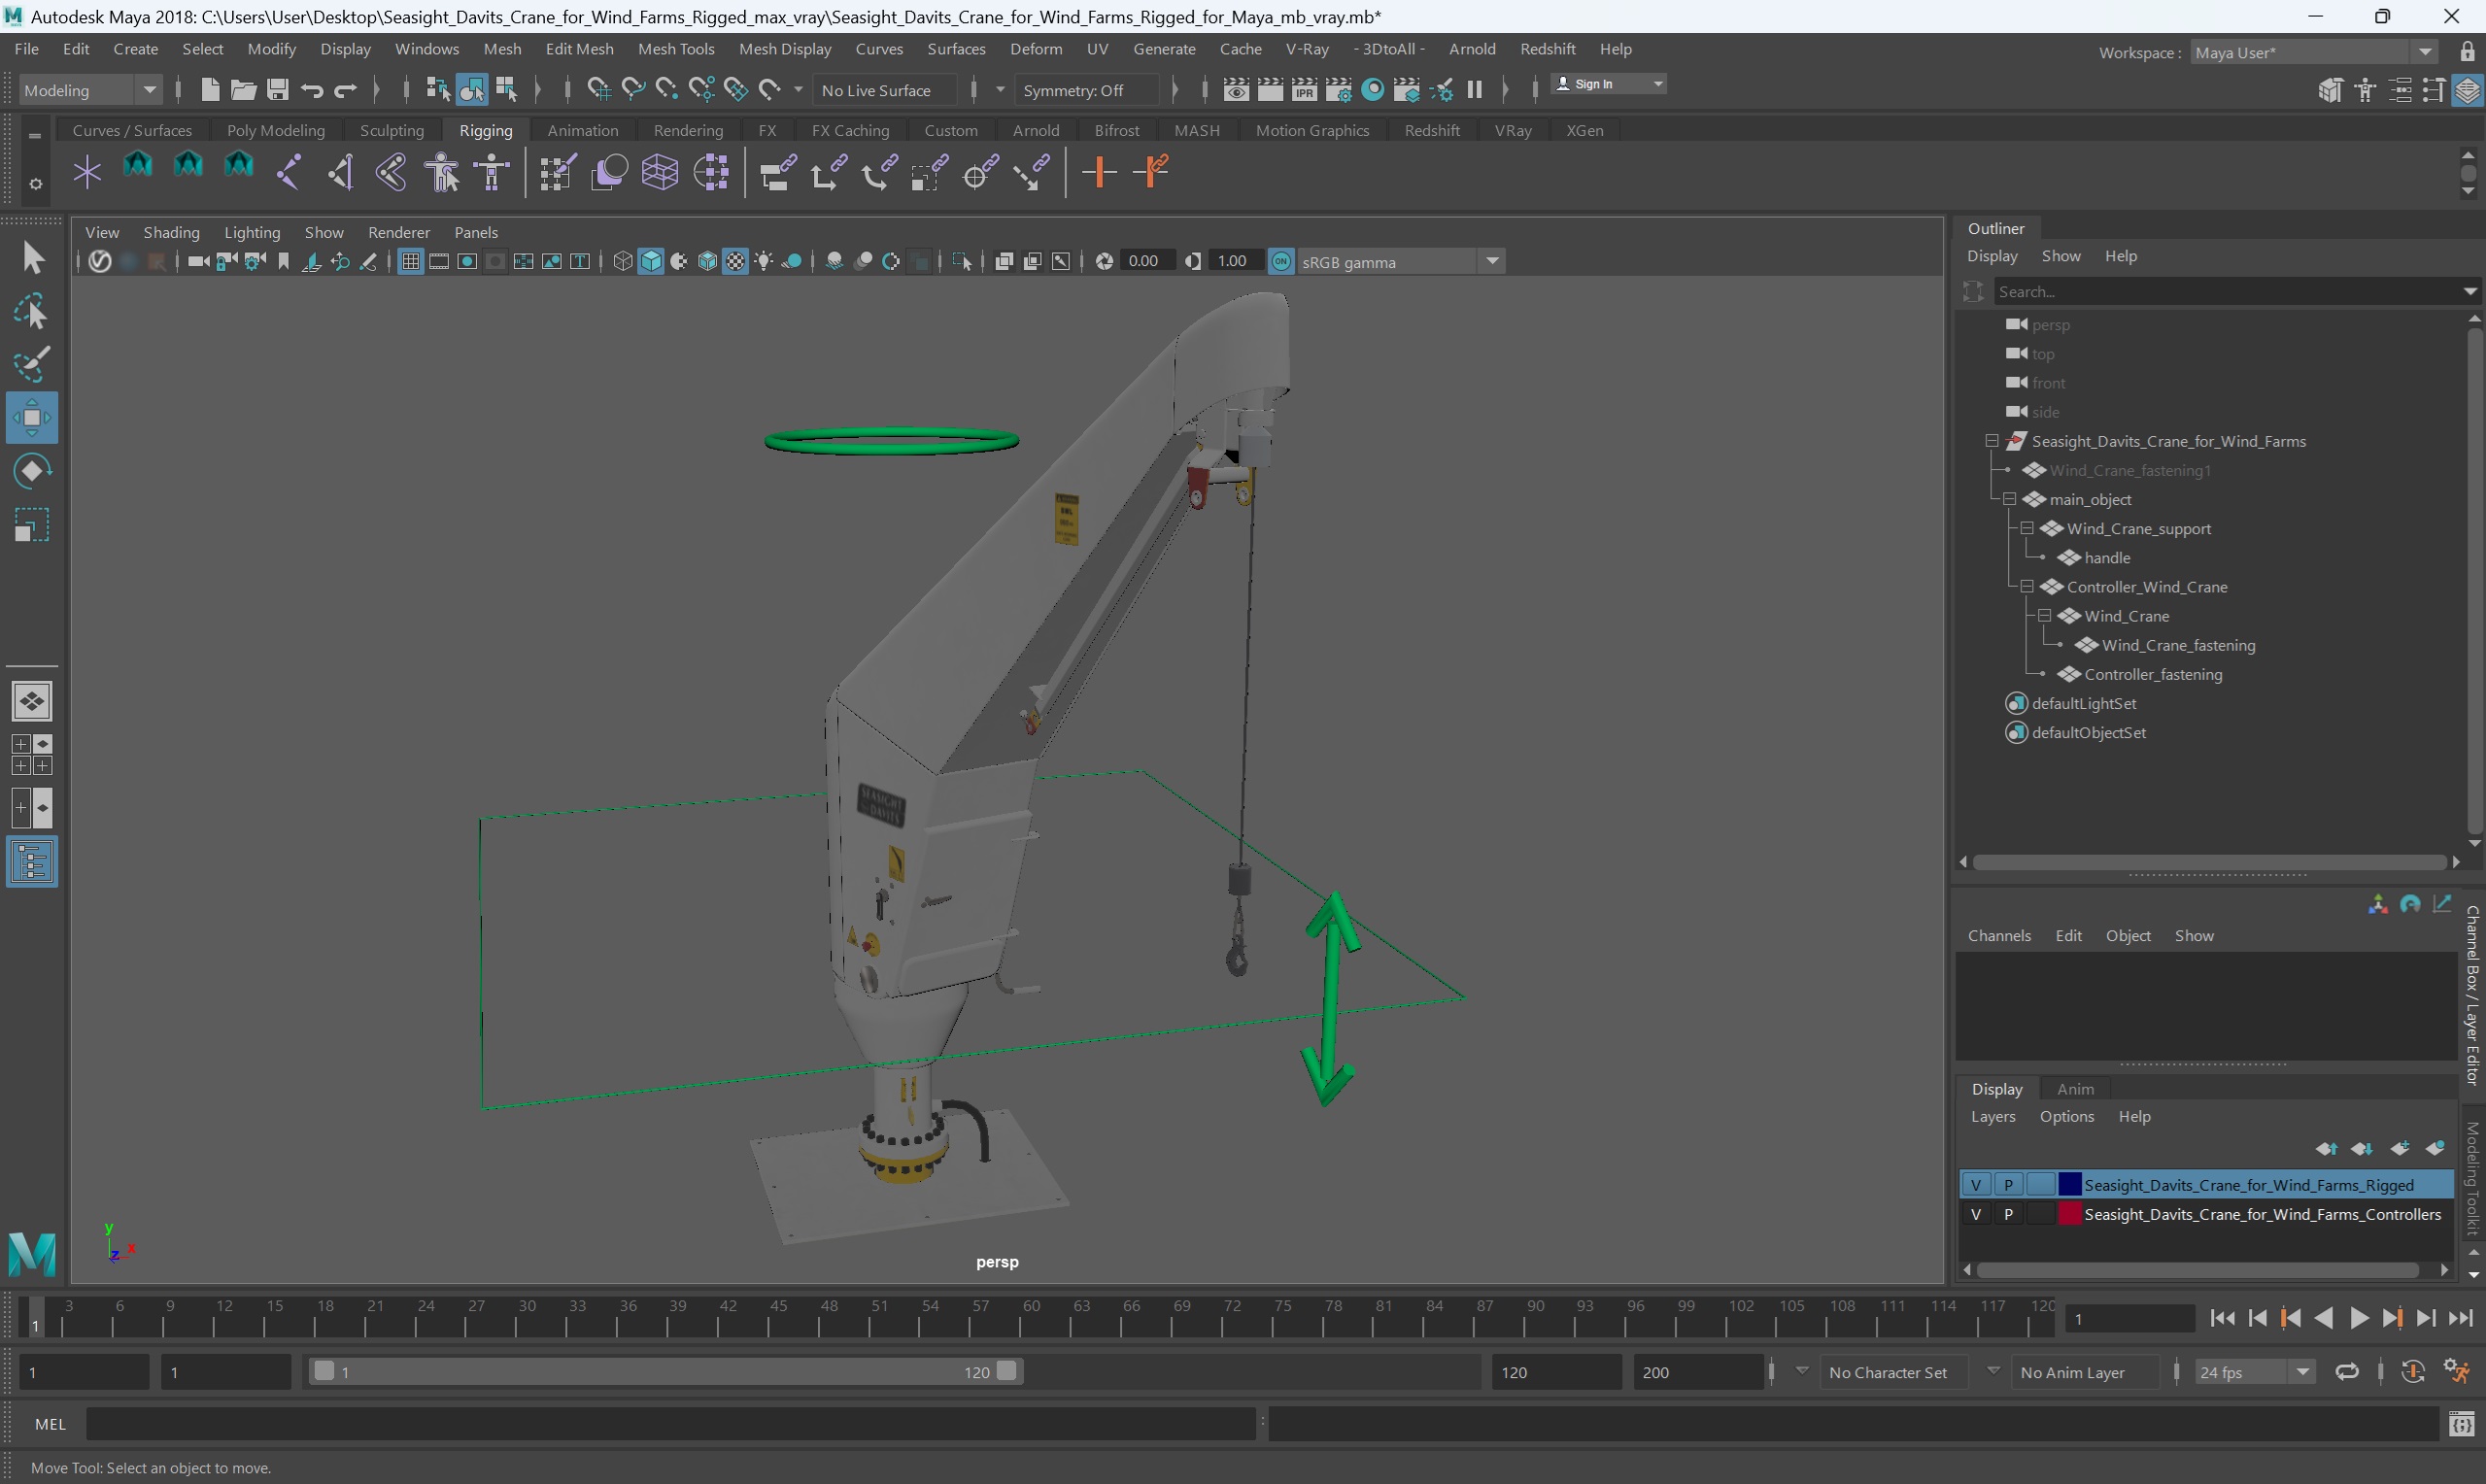This screenshot has width=2486, height=1484.
Task: Click the Play forwards button
Action: click(2358, 1318)
